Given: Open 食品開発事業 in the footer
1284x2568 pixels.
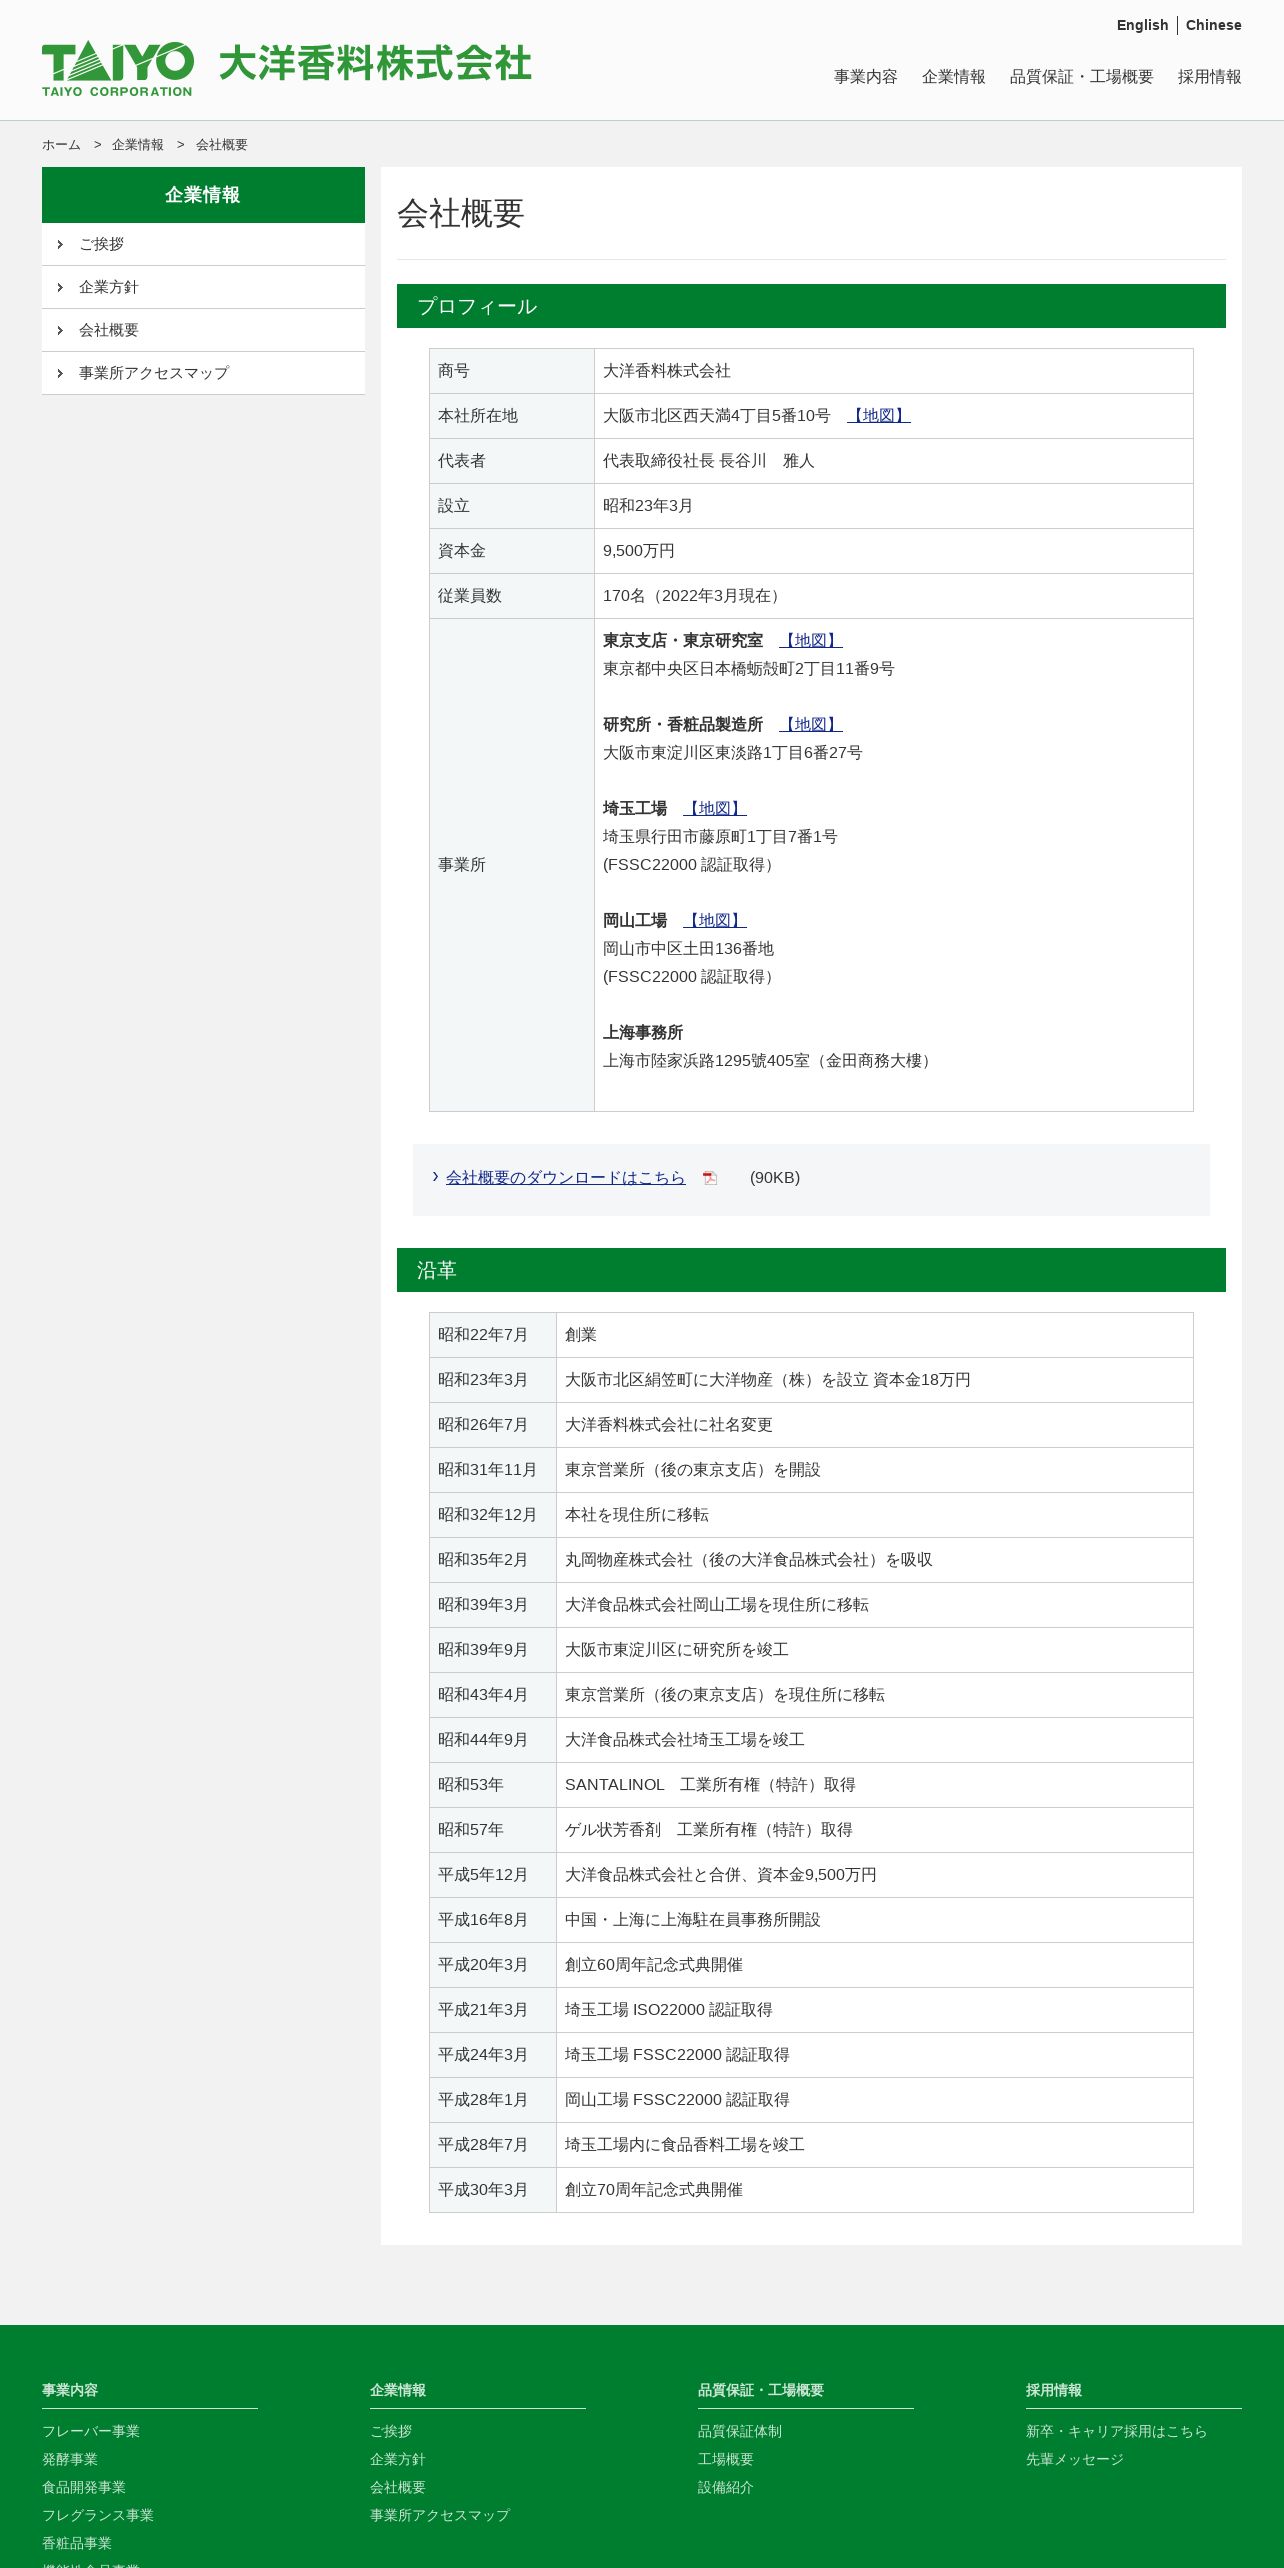Looking at the screenshot, I should point(84,2487).
